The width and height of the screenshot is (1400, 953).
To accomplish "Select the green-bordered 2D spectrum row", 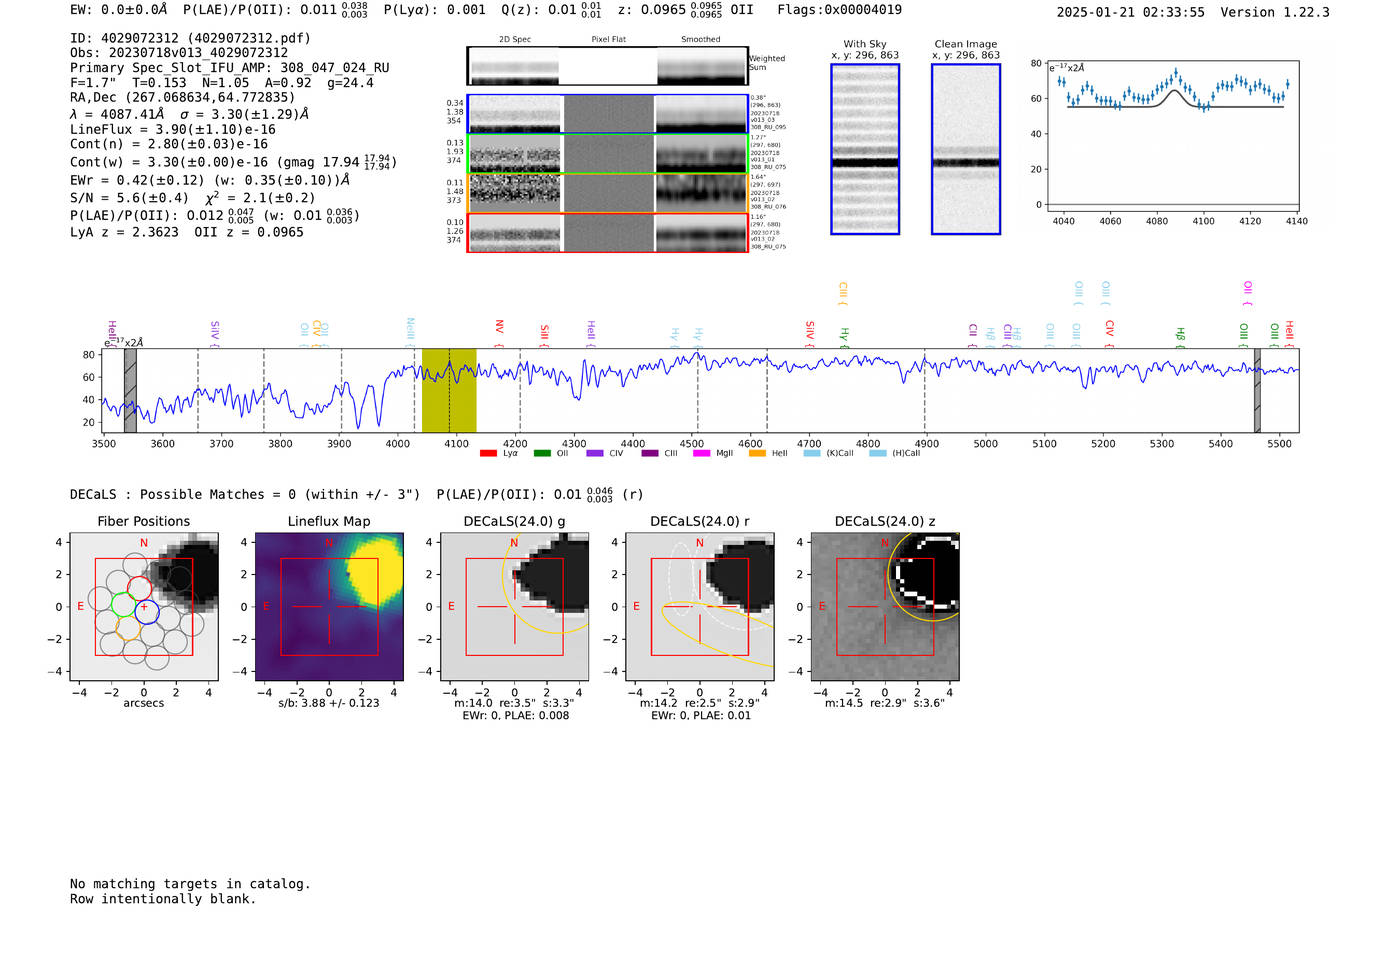I will coord(607,154).
